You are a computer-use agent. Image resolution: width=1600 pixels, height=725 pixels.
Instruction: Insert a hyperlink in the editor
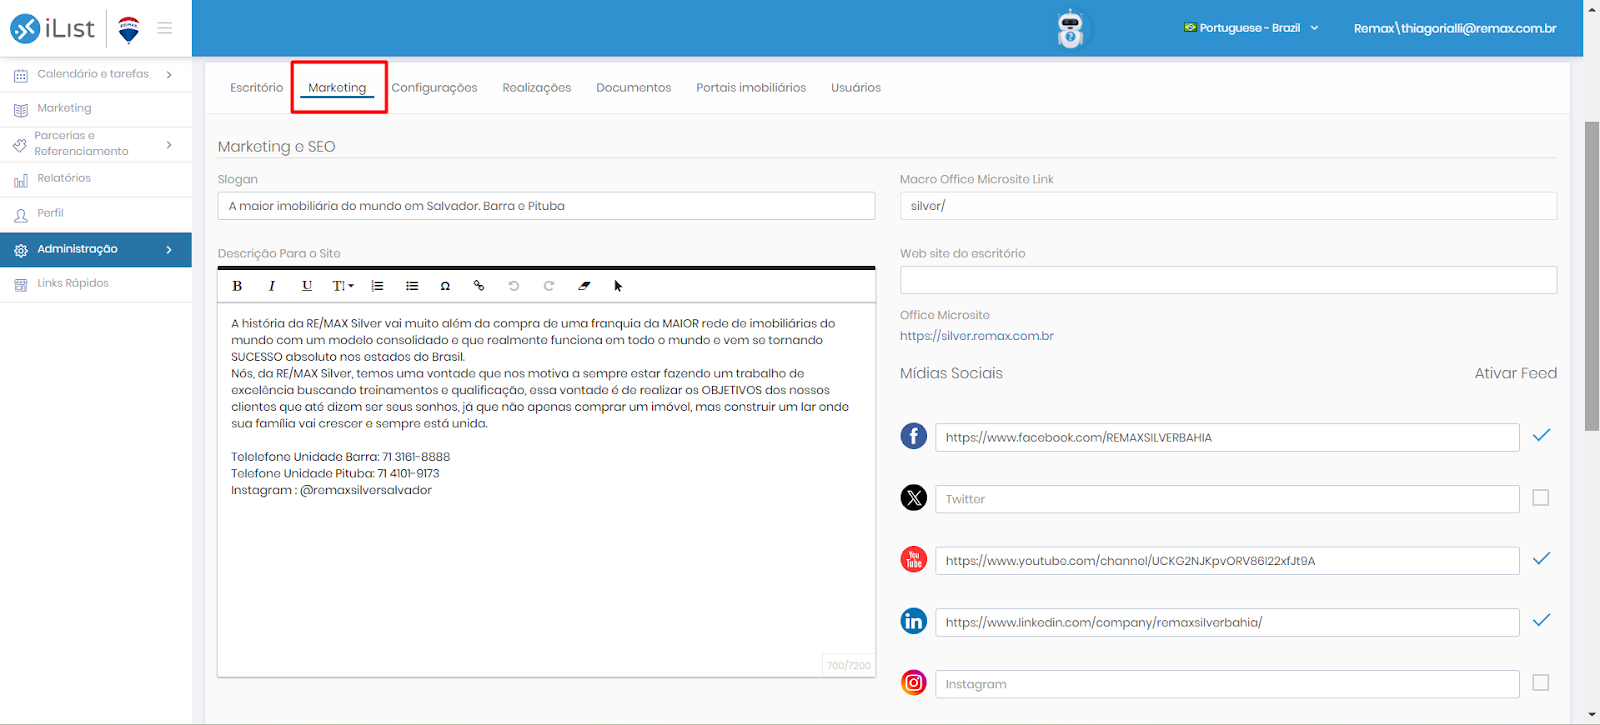tap(479, 286)
